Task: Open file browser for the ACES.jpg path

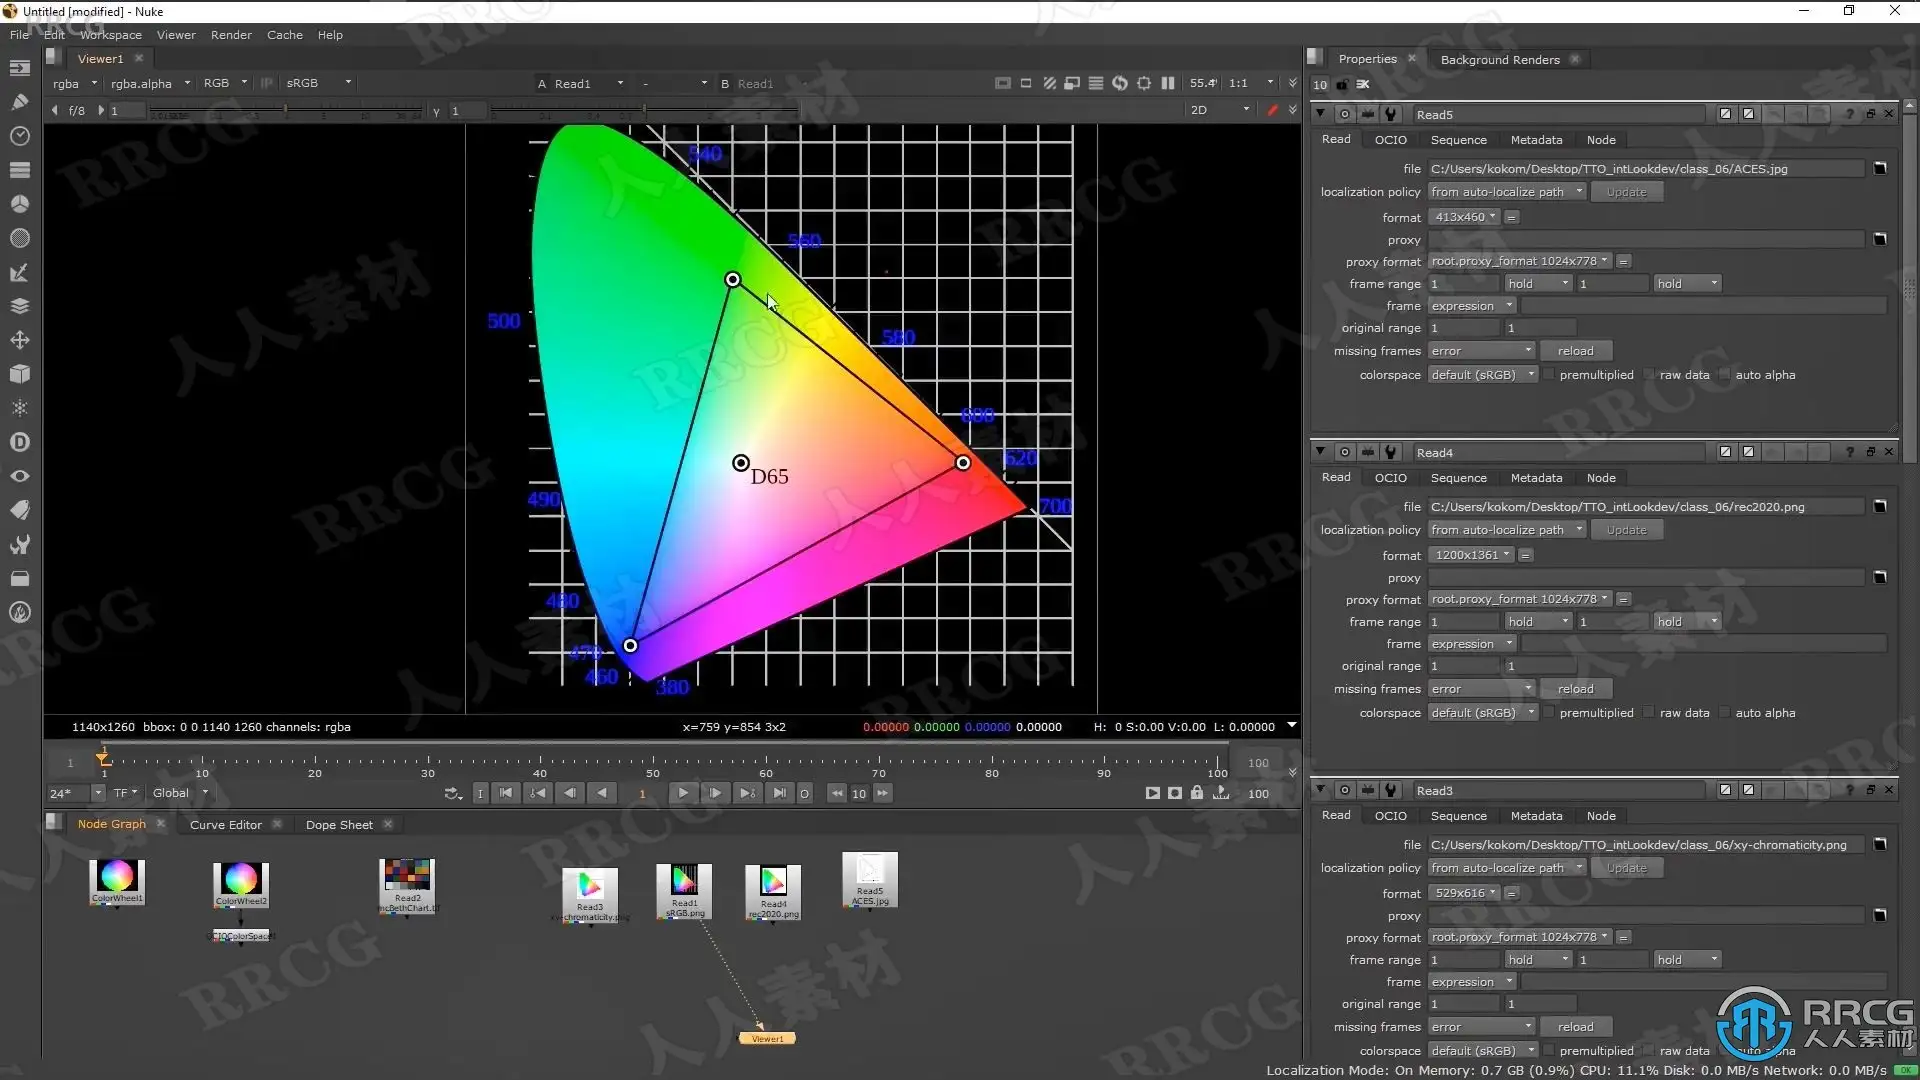Action: click(x=1880, y=168)
